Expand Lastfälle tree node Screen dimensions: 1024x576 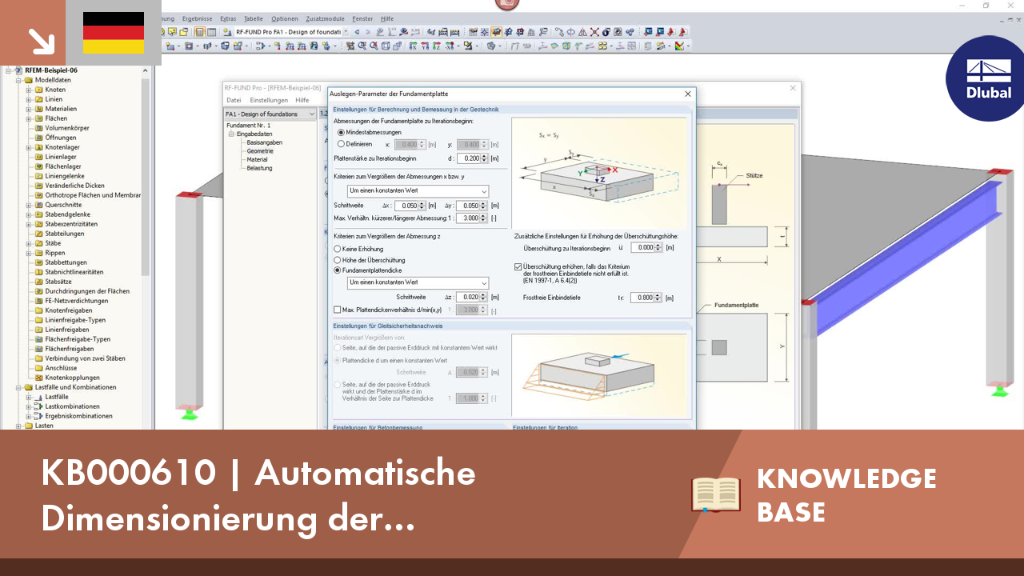pos(29,397)
